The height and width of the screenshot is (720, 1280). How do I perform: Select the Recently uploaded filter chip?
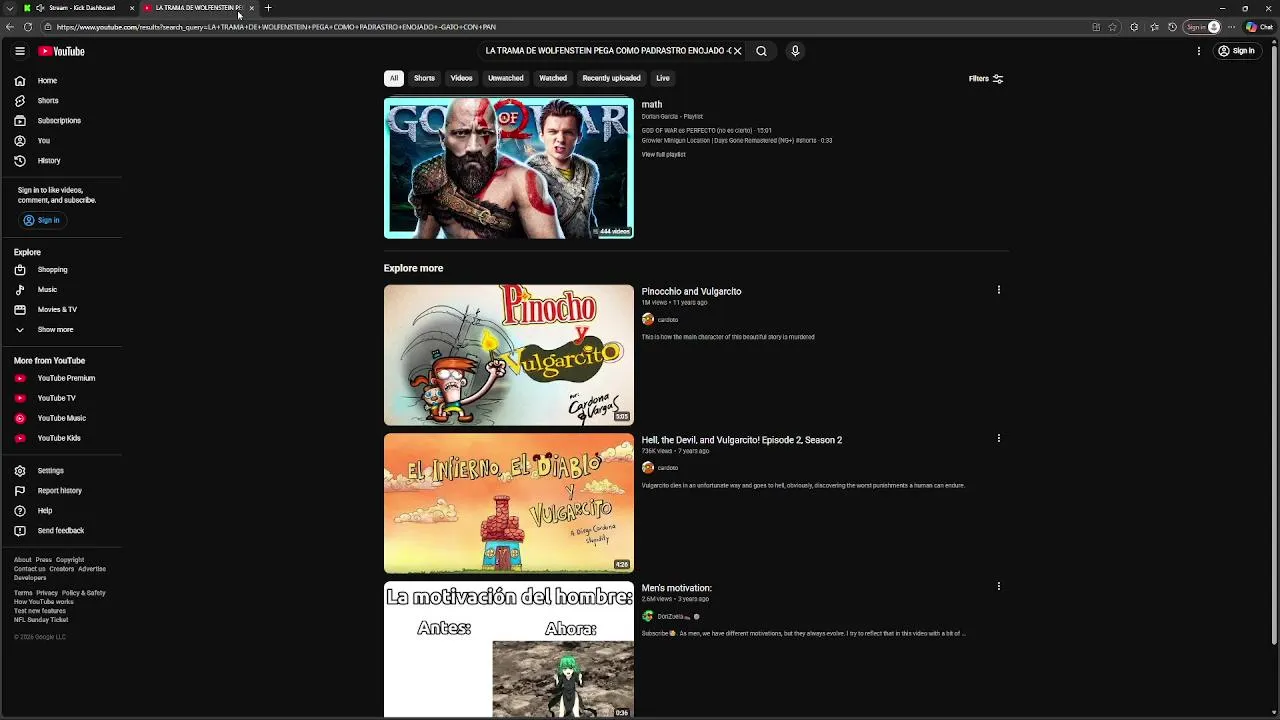point(611,78)
